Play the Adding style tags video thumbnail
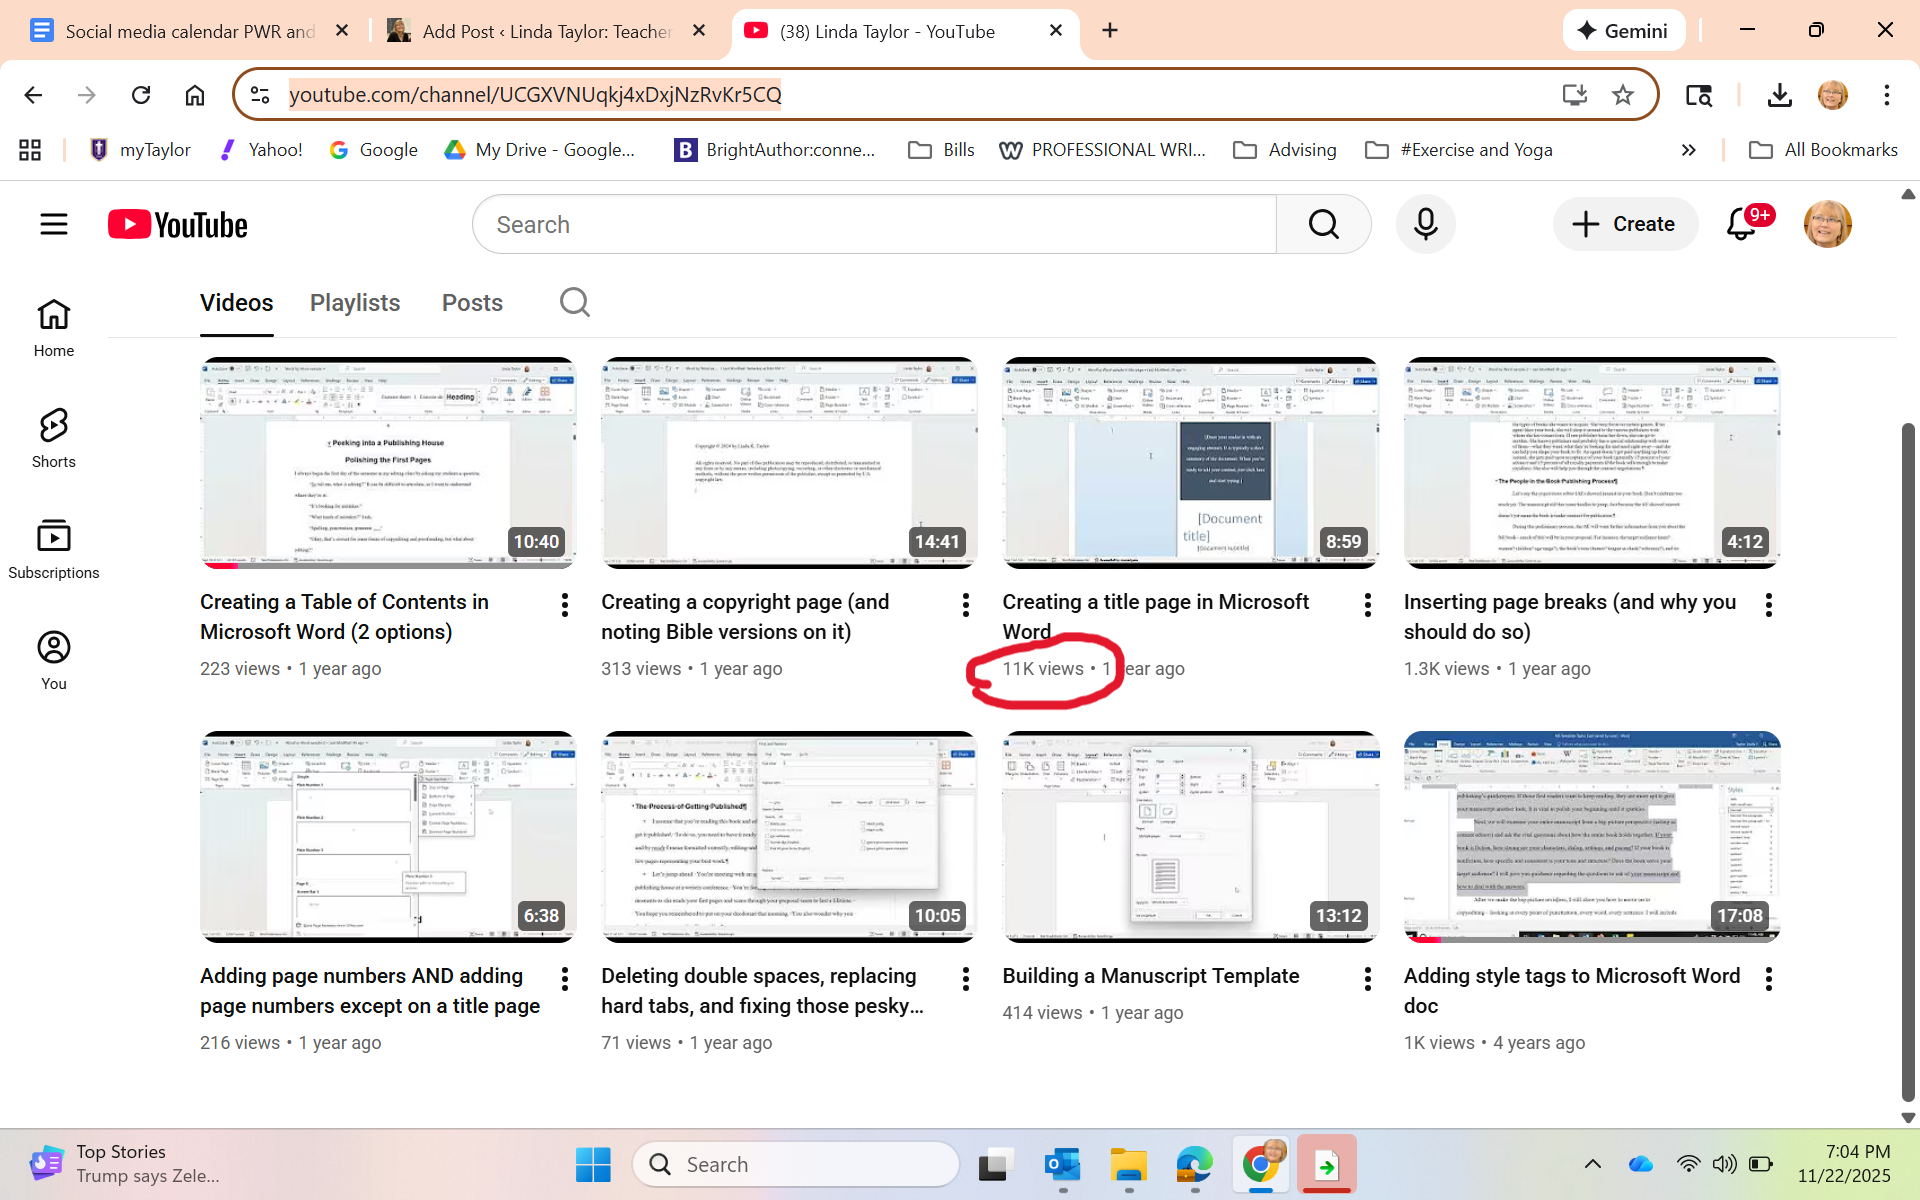The width and height of the screenshot is (1920, 1200). 1591,836
